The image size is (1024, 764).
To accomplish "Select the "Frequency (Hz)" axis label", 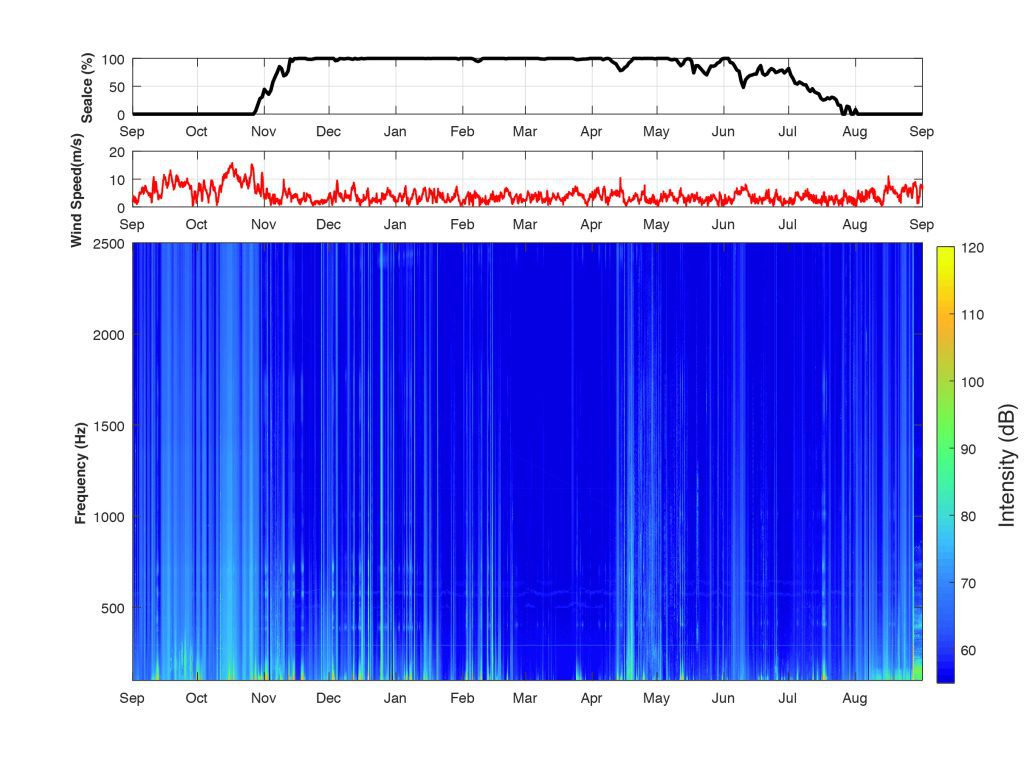I will pyautogui.click(x=80, y=474).
